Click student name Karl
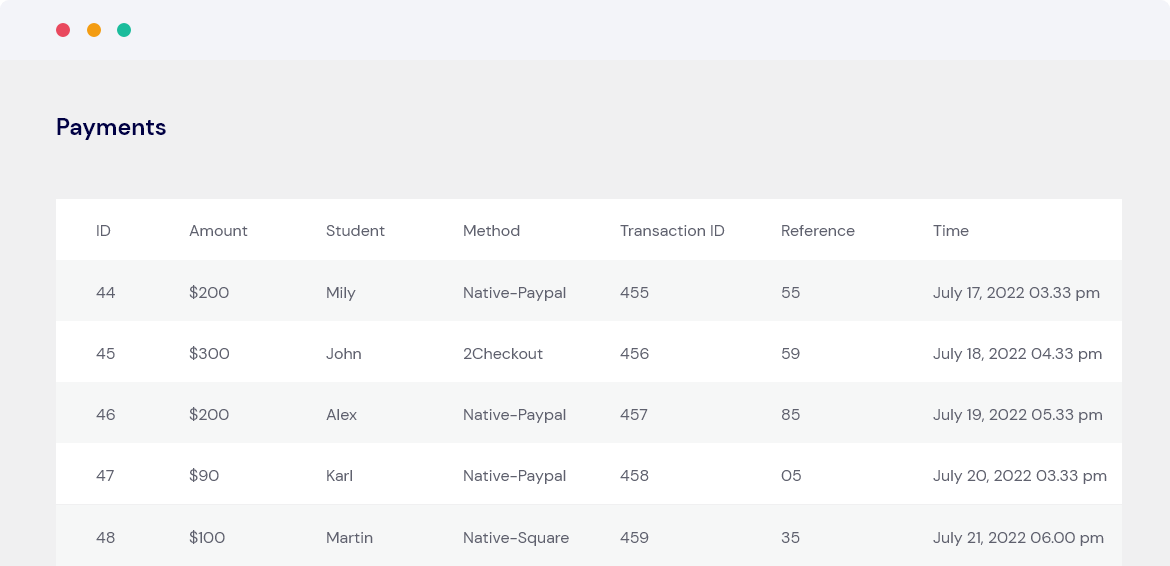1170x566 pixels. tap(339, 476)
